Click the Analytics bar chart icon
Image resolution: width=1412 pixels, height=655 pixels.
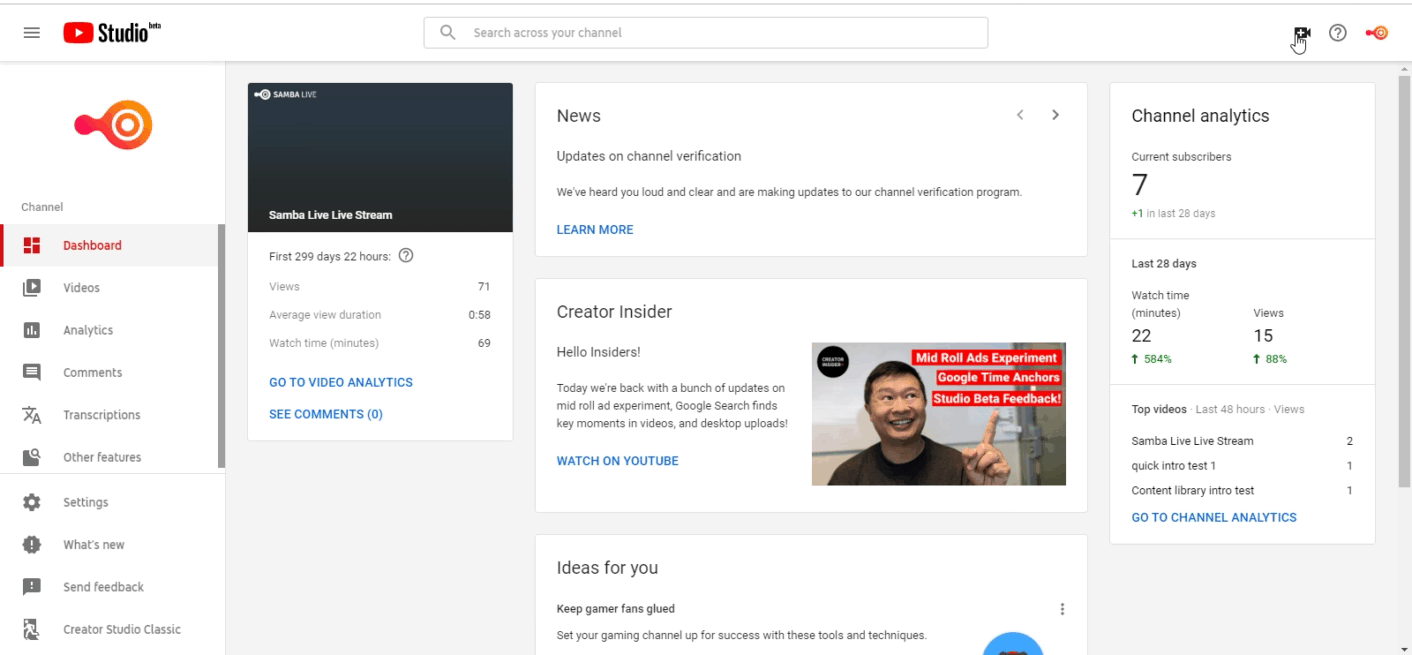click(32, 330)
